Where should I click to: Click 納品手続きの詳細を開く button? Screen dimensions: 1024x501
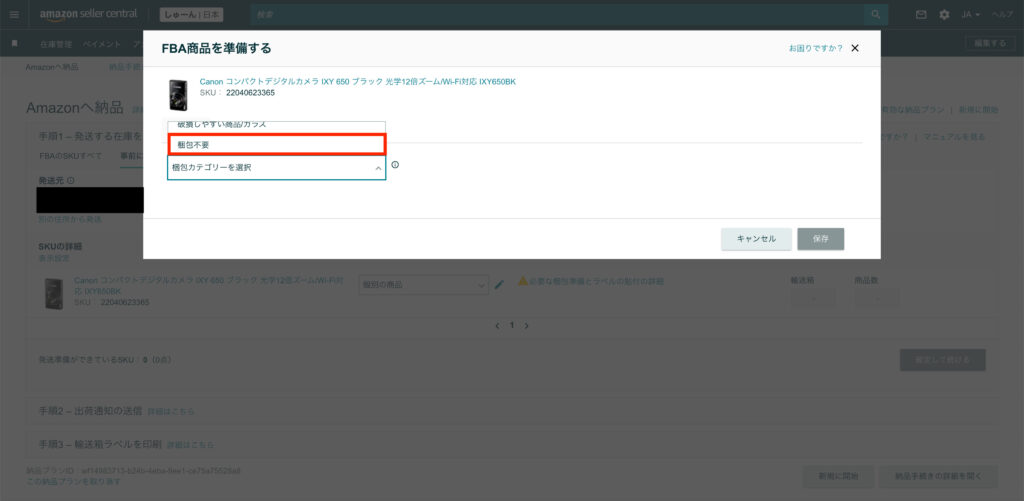[x=938, y=476]
